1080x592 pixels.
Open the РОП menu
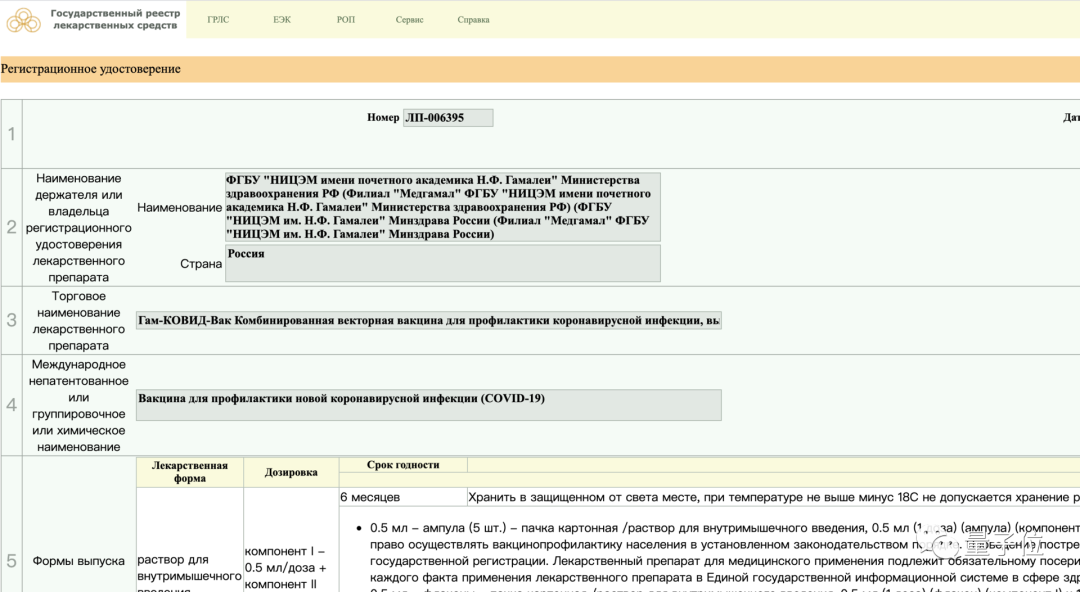click(346, 20)
